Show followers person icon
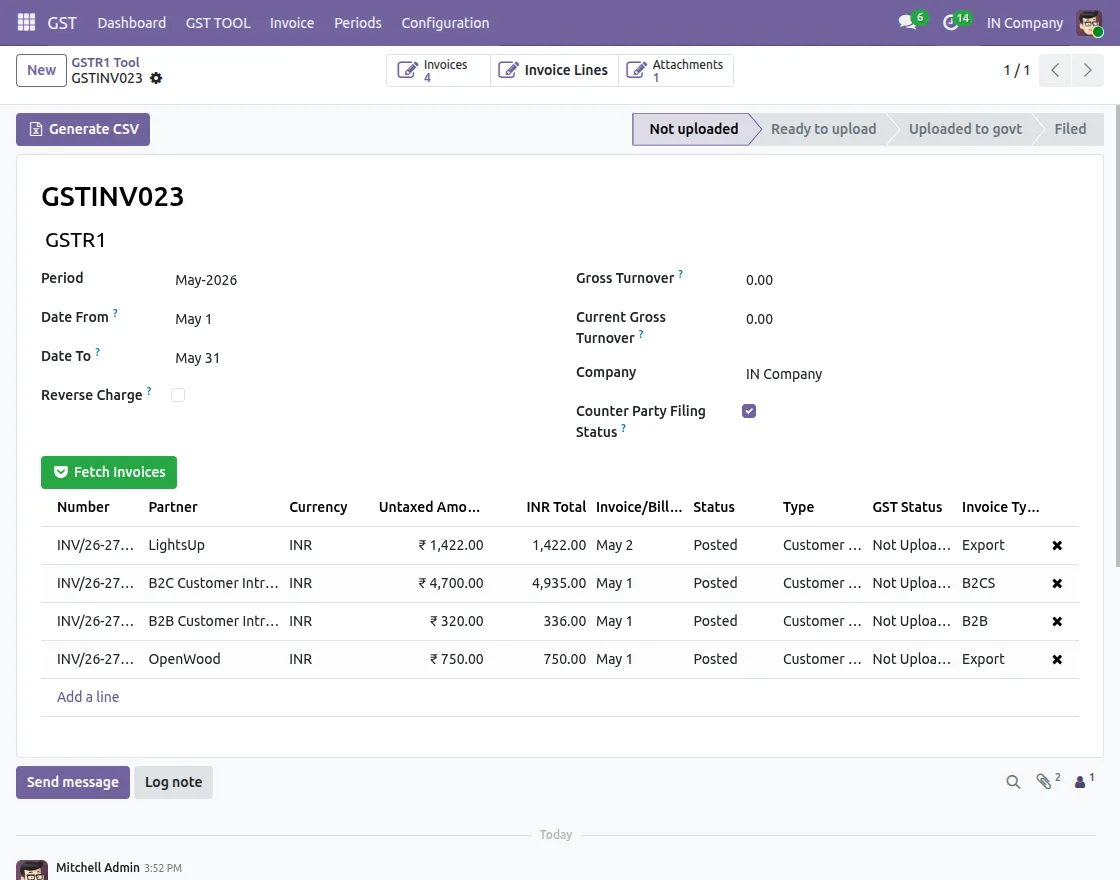The height and width of the screenshot is (880, 1120). click(1080, 782)
